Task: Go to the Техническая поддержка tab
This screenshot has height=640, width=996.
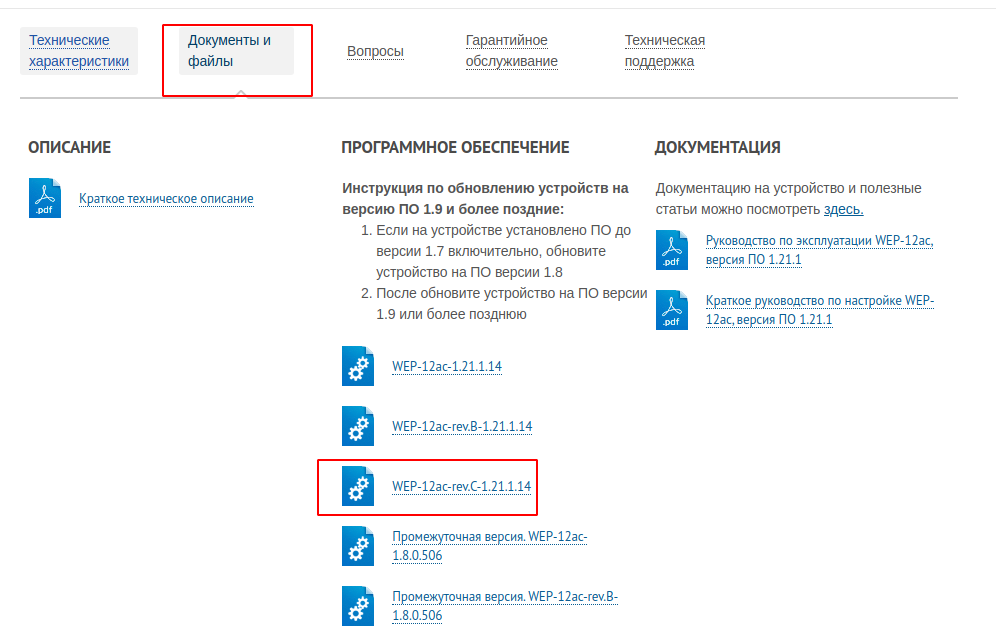Action: point(664,51)
